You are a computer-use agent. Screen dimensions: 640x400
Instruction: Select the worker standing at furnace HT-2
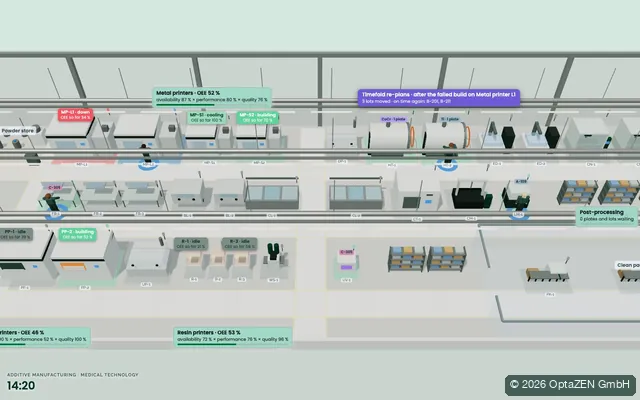click(449, 152)
